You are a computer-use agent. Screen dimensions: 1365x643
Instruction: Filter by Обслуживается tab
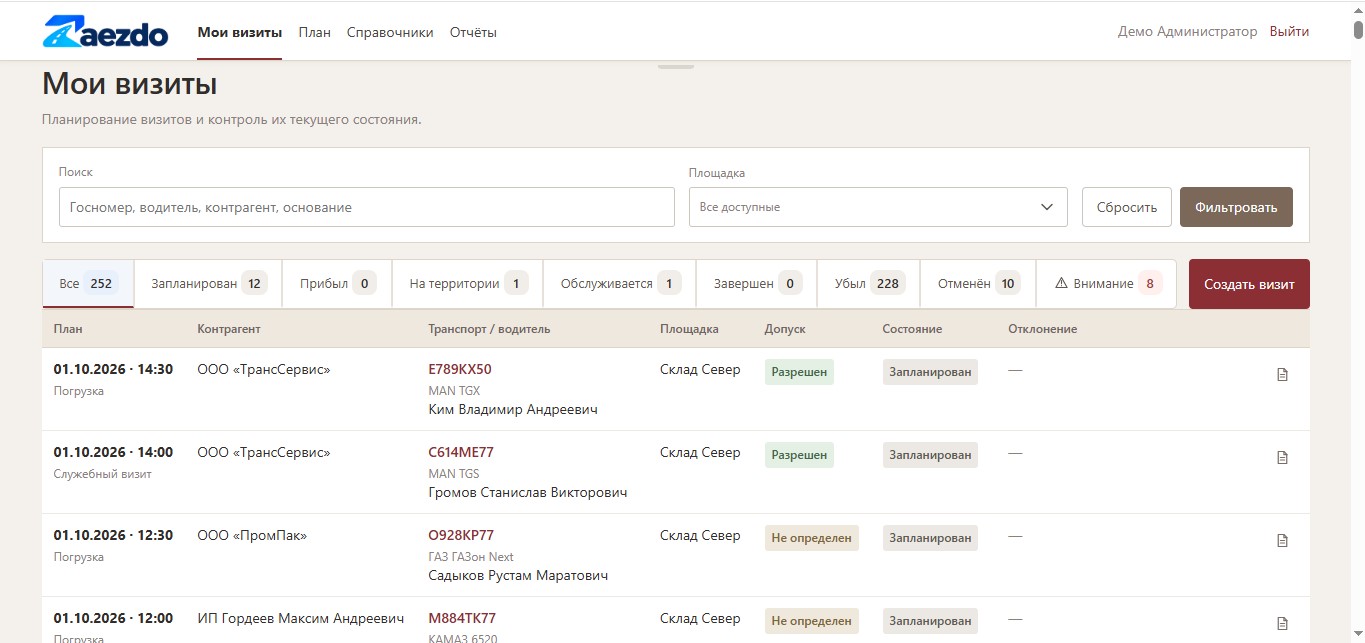(x=620, y=284)
